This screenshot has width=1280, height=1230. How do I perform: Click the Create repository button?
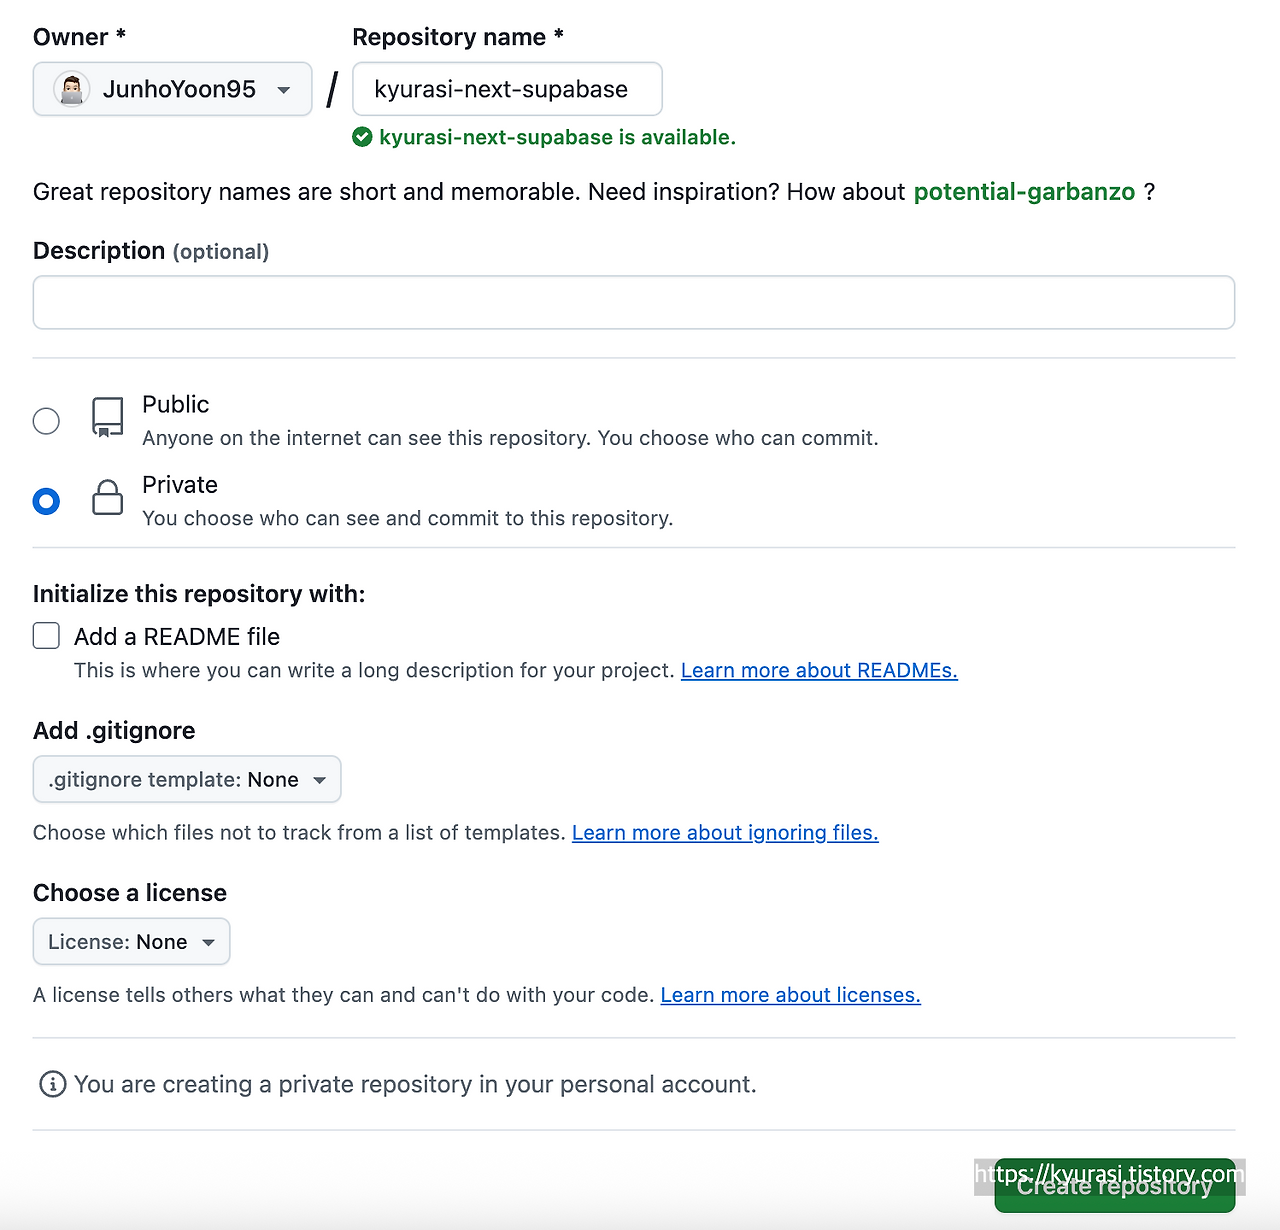coord(1114,1186)
